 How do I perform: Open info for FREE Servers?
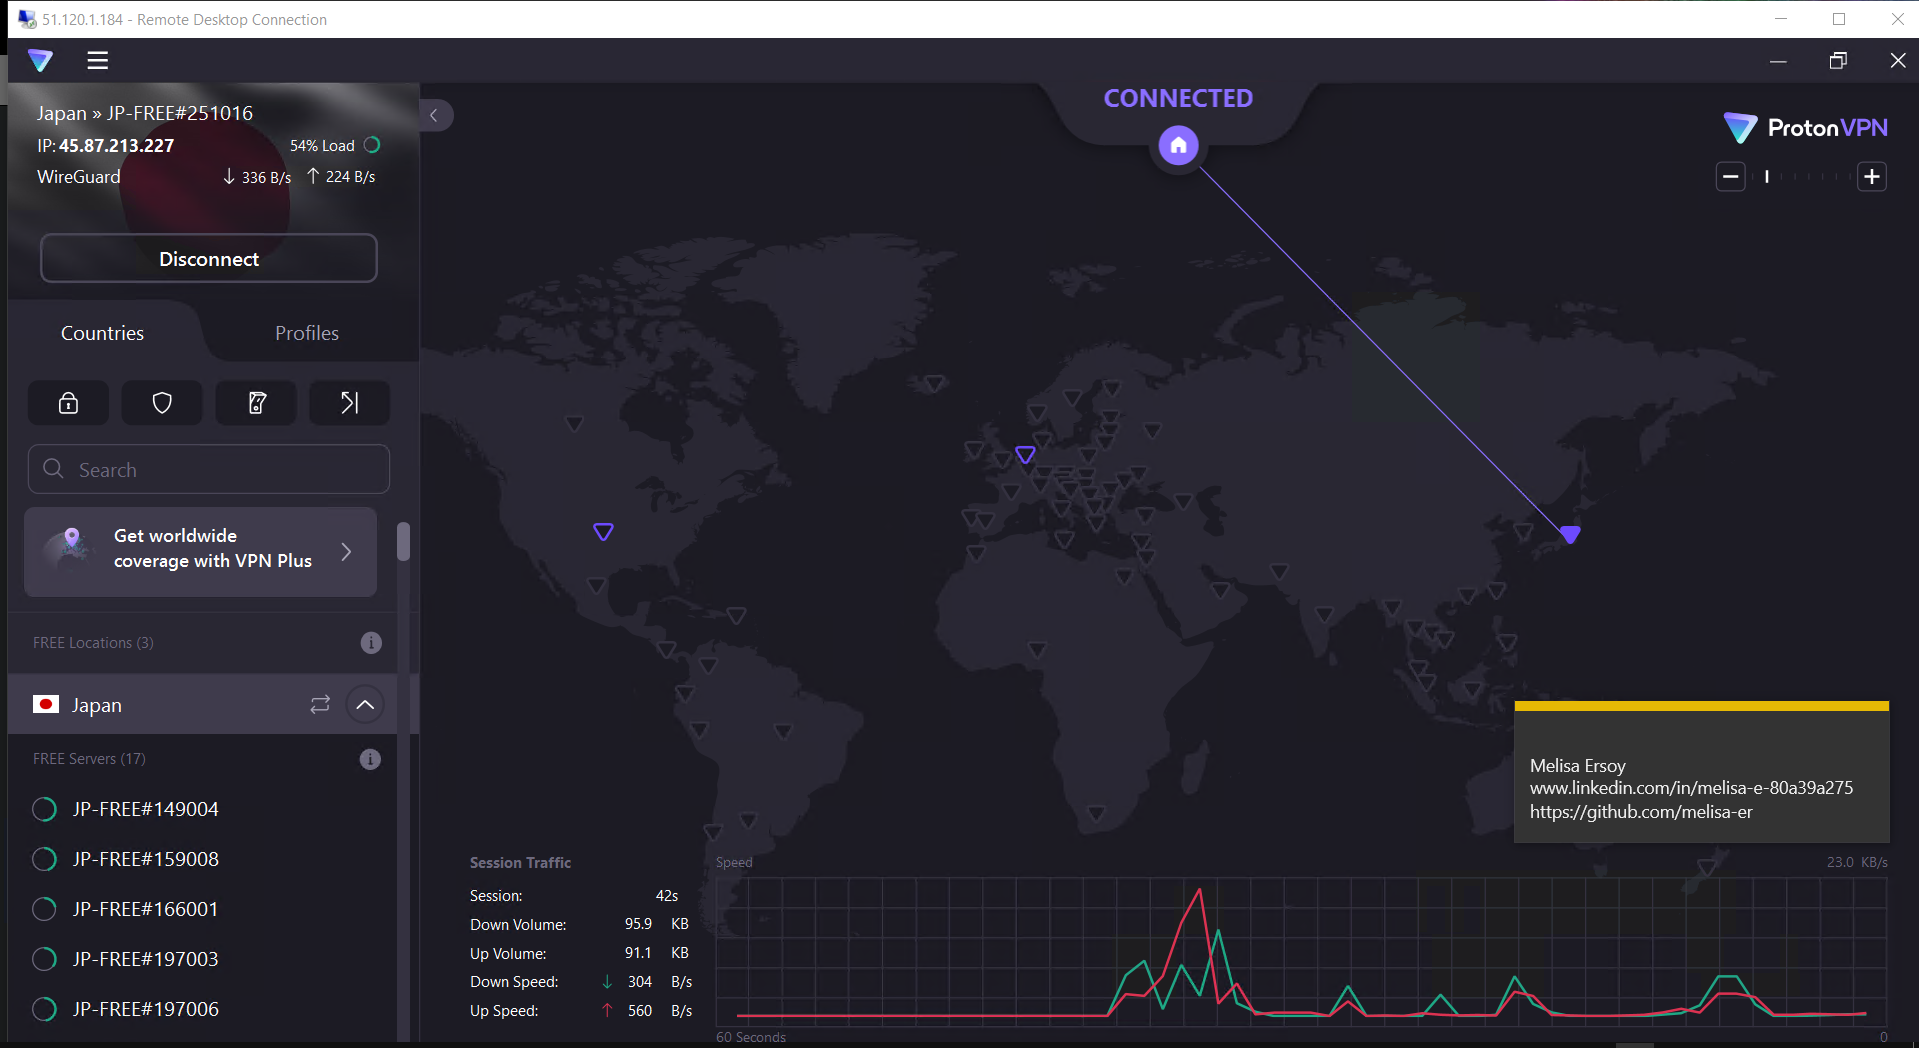[370, 760]
